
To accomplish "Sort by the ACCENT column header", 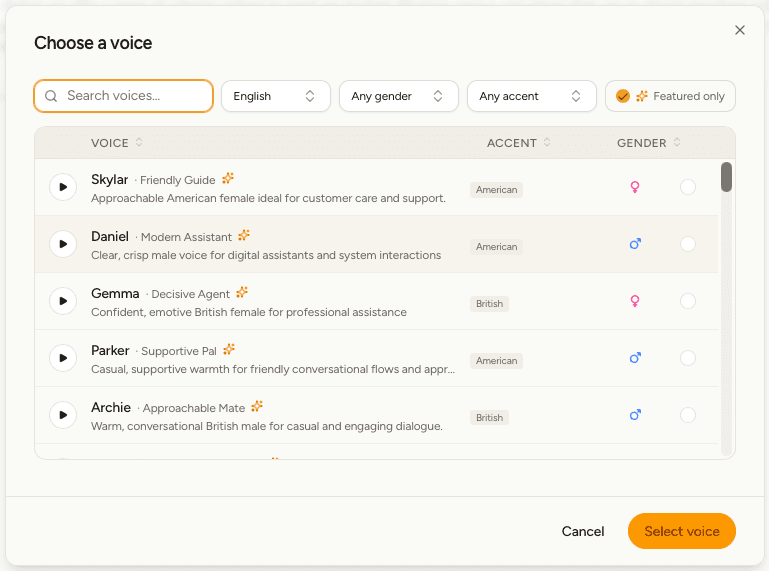I will pos(518,143).
